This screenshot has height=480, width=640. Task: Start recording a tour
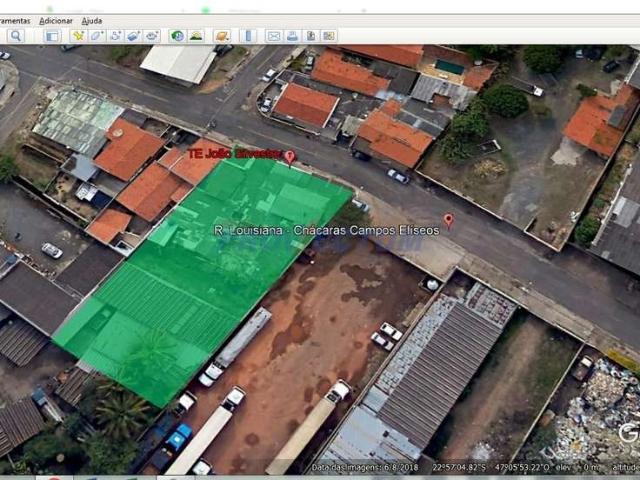(152, 36)
